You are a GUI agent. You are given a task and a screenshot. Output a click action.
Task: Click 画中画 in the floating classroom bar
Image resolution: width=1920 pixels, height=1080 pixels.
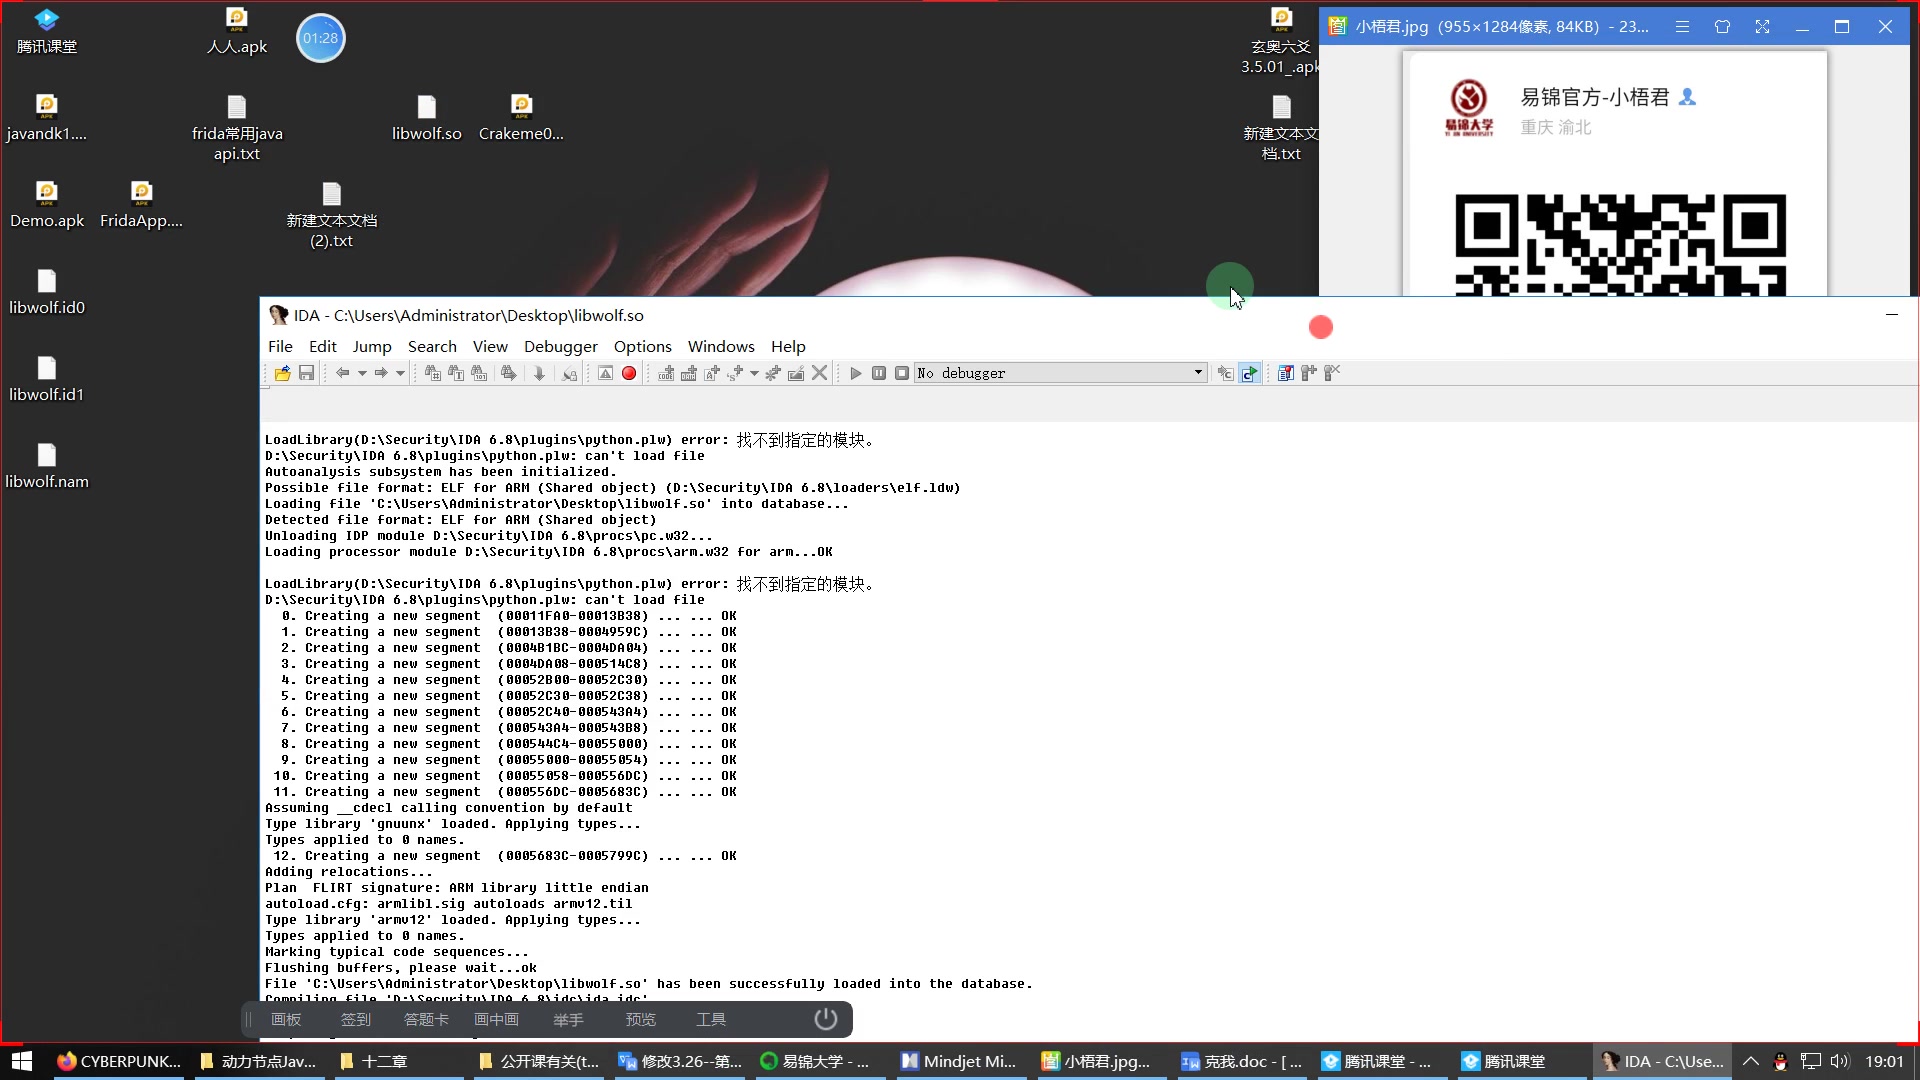point(497,1019)
